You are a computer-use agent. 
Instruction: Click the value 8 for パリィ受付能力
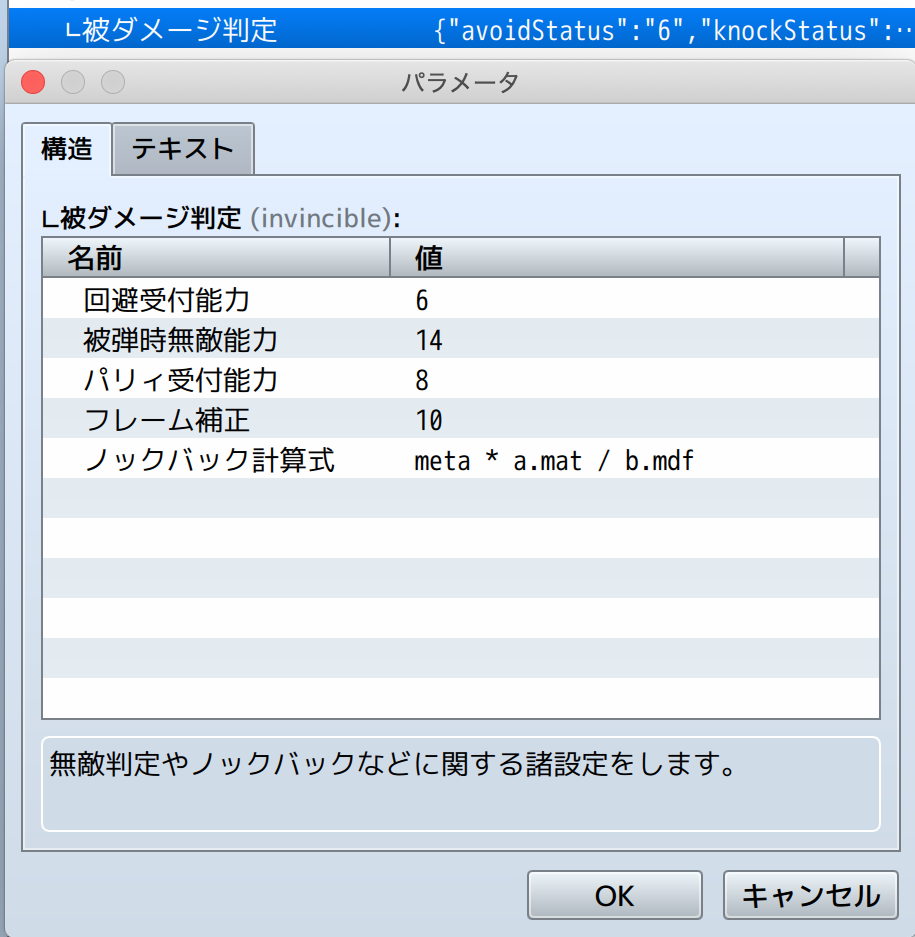422,380
